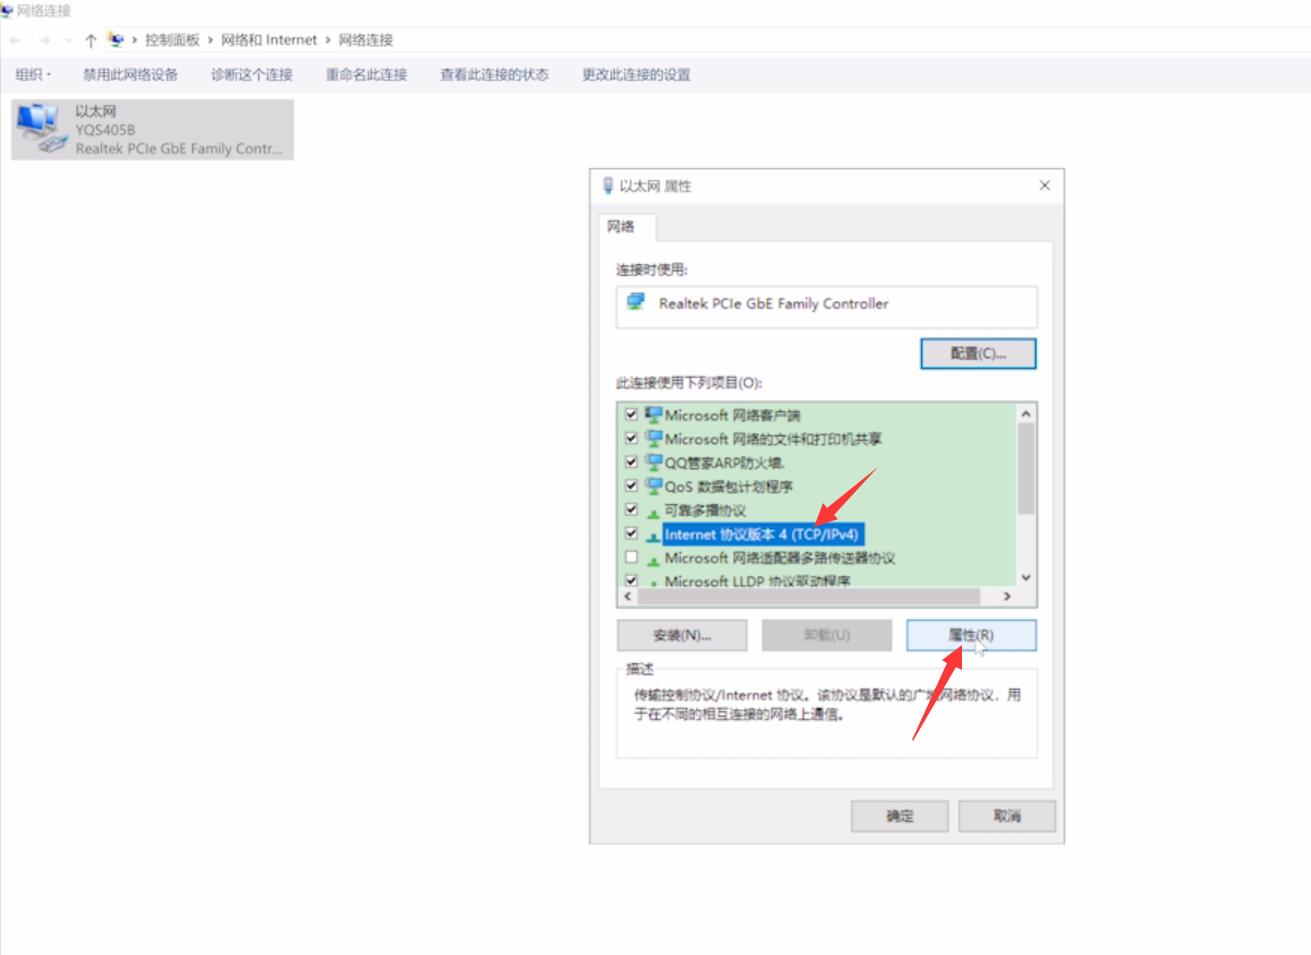Click the 安装(N)... button

682,635
